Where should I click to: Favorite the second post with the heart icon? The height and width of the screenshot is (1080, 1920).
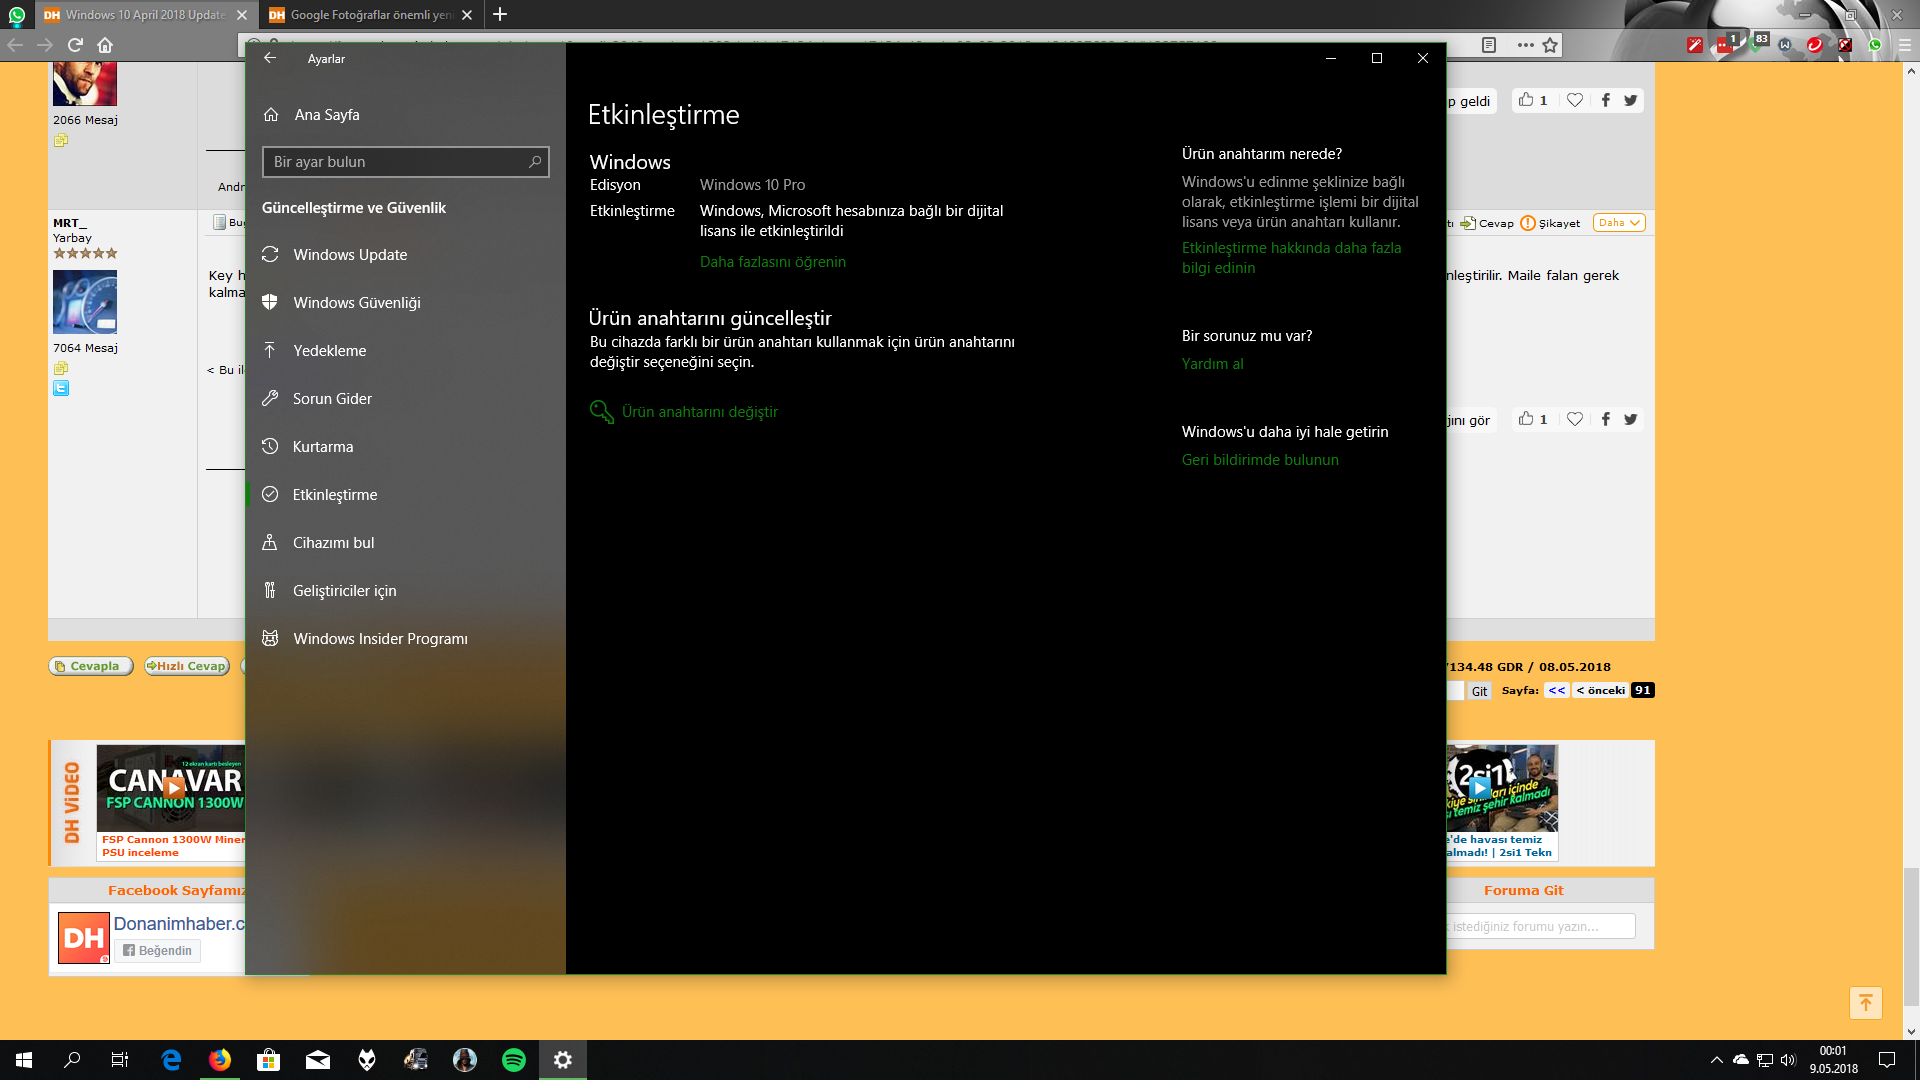[1575, 419]
